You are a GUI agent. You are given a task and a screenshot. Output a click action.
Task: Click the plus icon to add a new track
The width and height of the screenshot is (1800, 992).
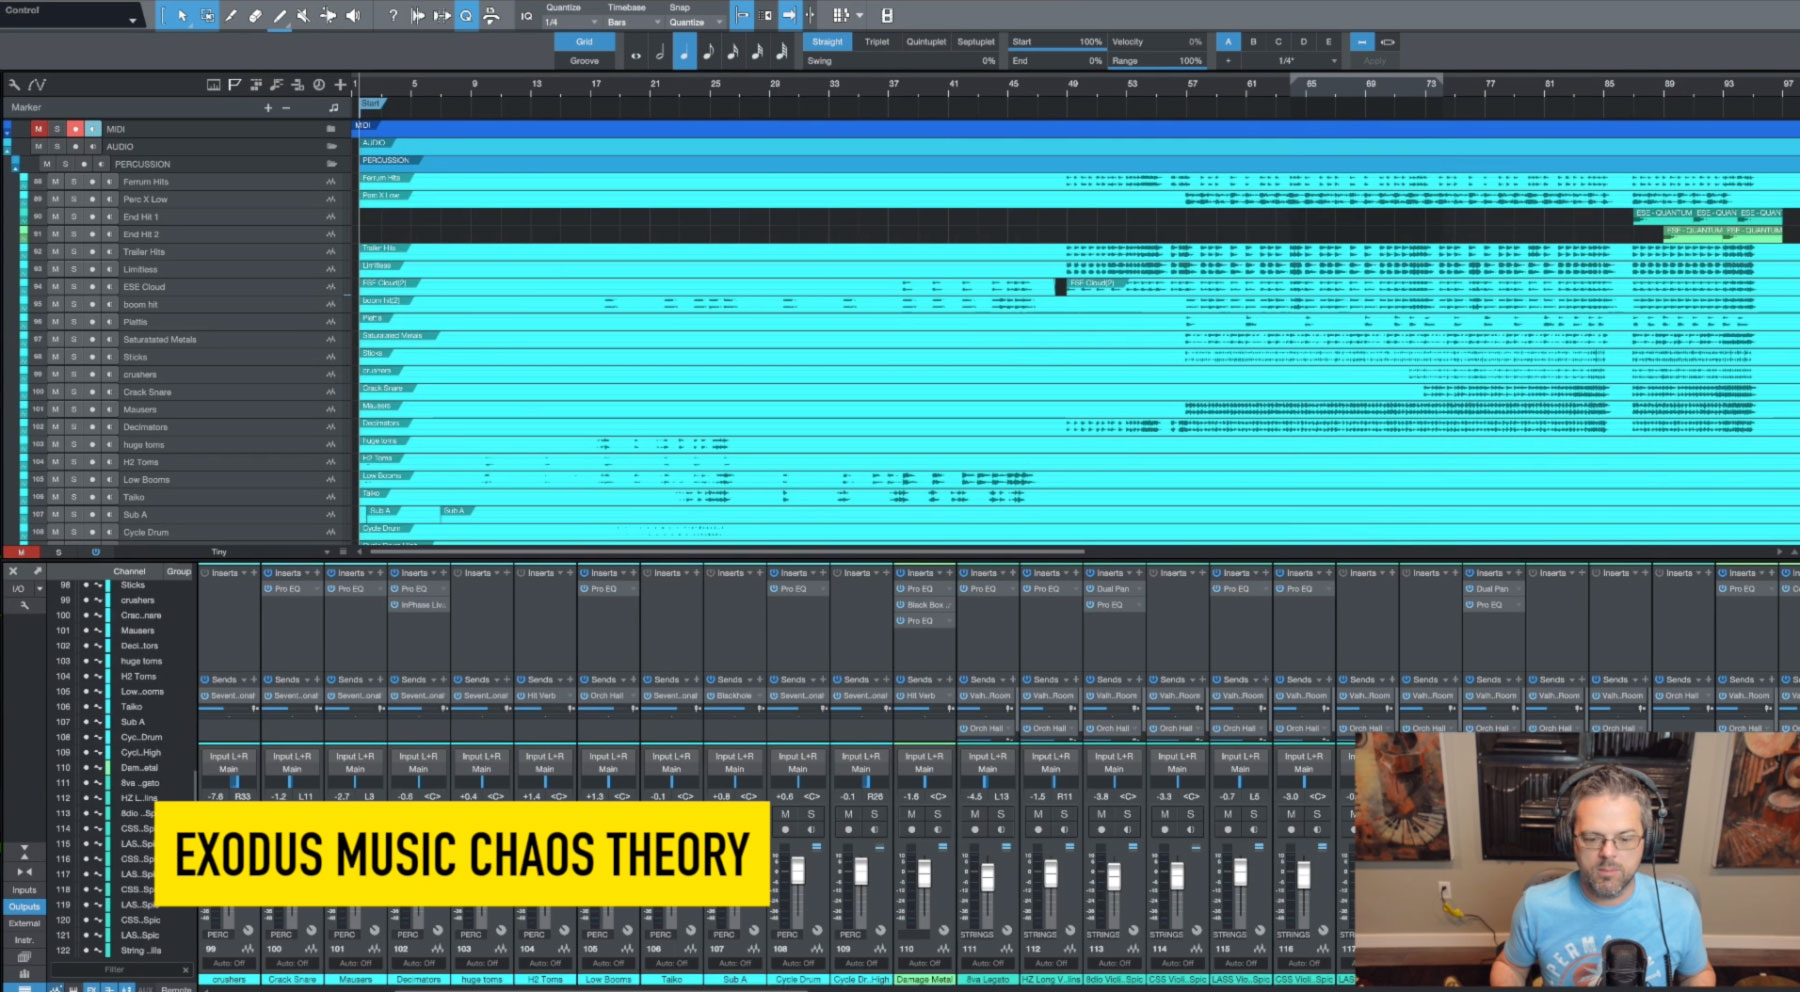click(x=341, y=85)
